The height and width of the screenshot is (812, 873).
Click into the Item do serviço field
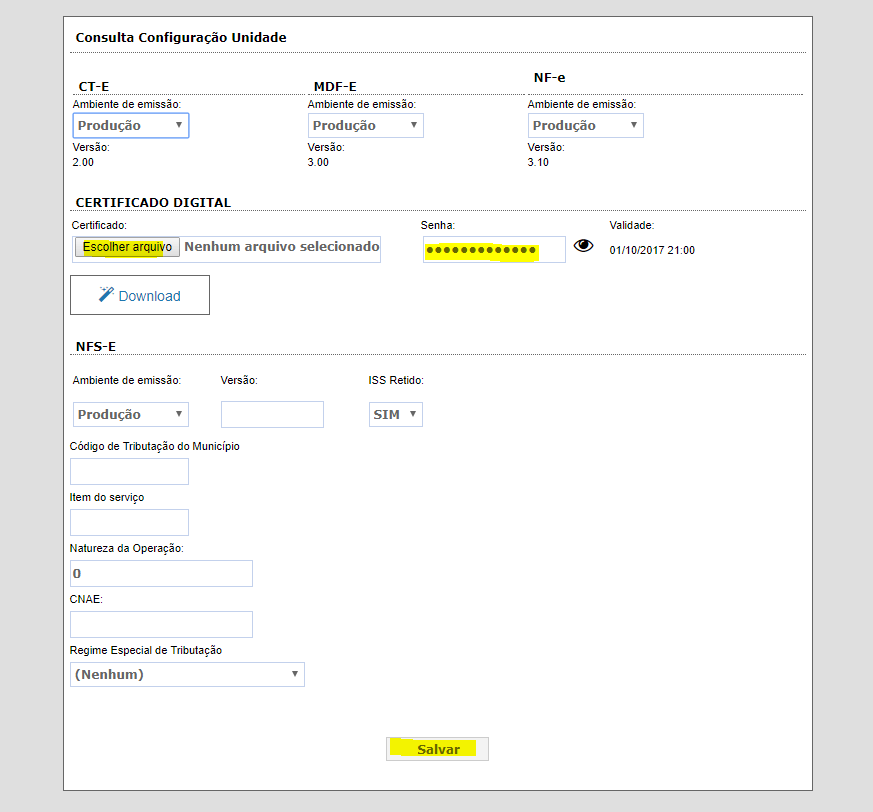(130, 522)
